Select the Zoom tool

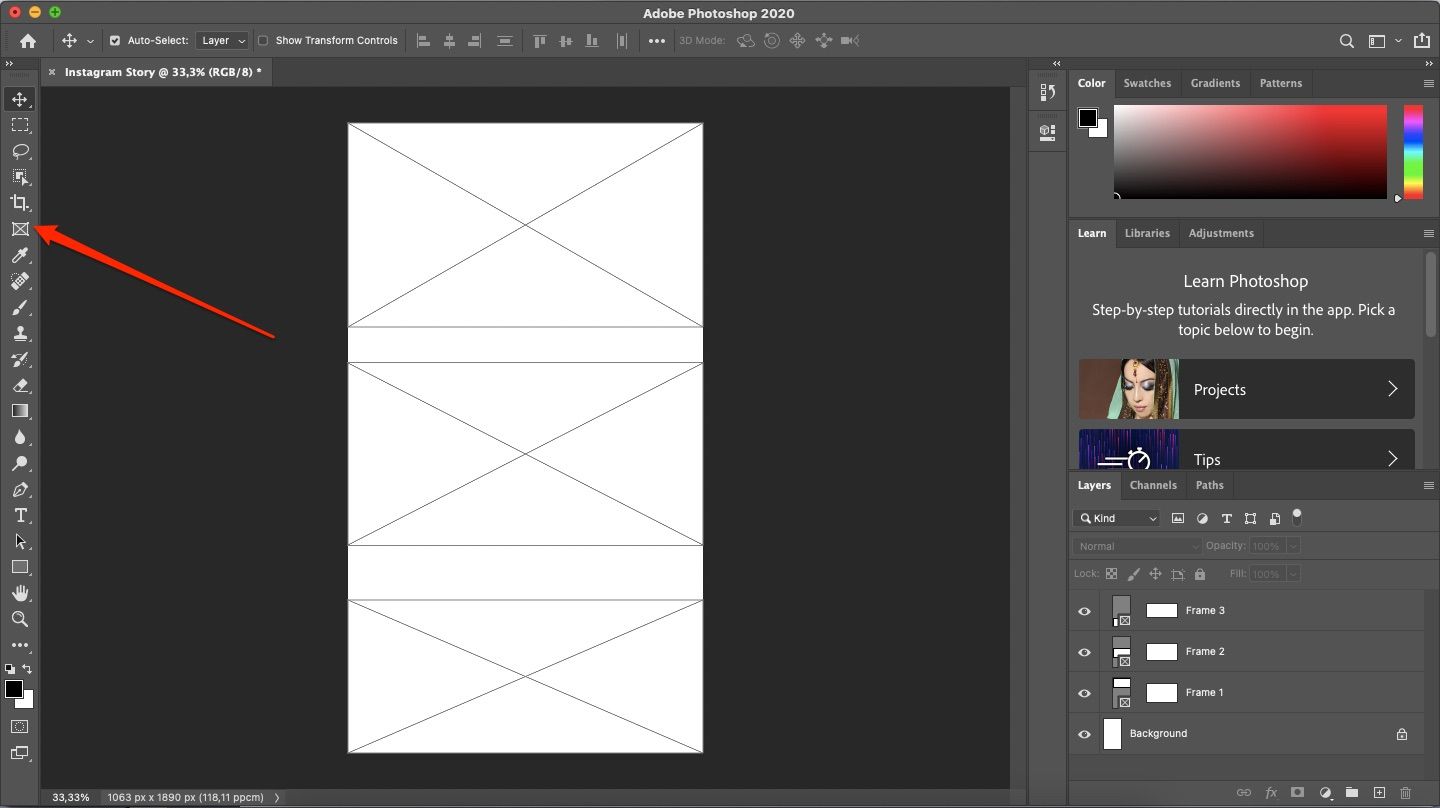[x=20, y=619]
